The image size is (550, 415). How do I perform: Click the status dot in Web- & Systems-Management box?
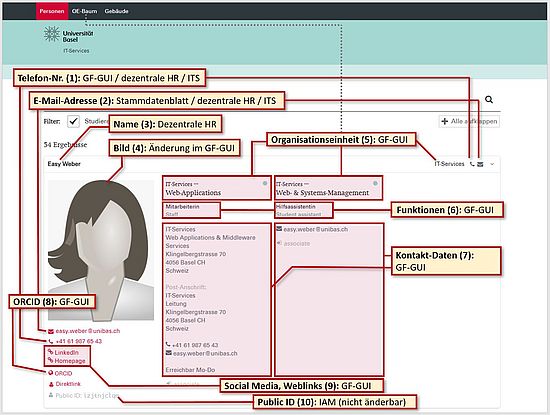click(375, 183)
